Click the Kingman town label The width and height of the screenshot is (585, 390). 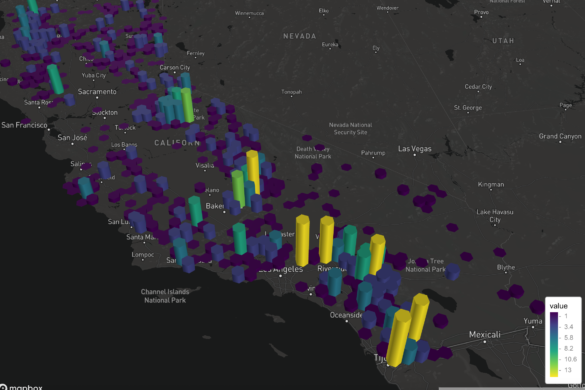491,184
